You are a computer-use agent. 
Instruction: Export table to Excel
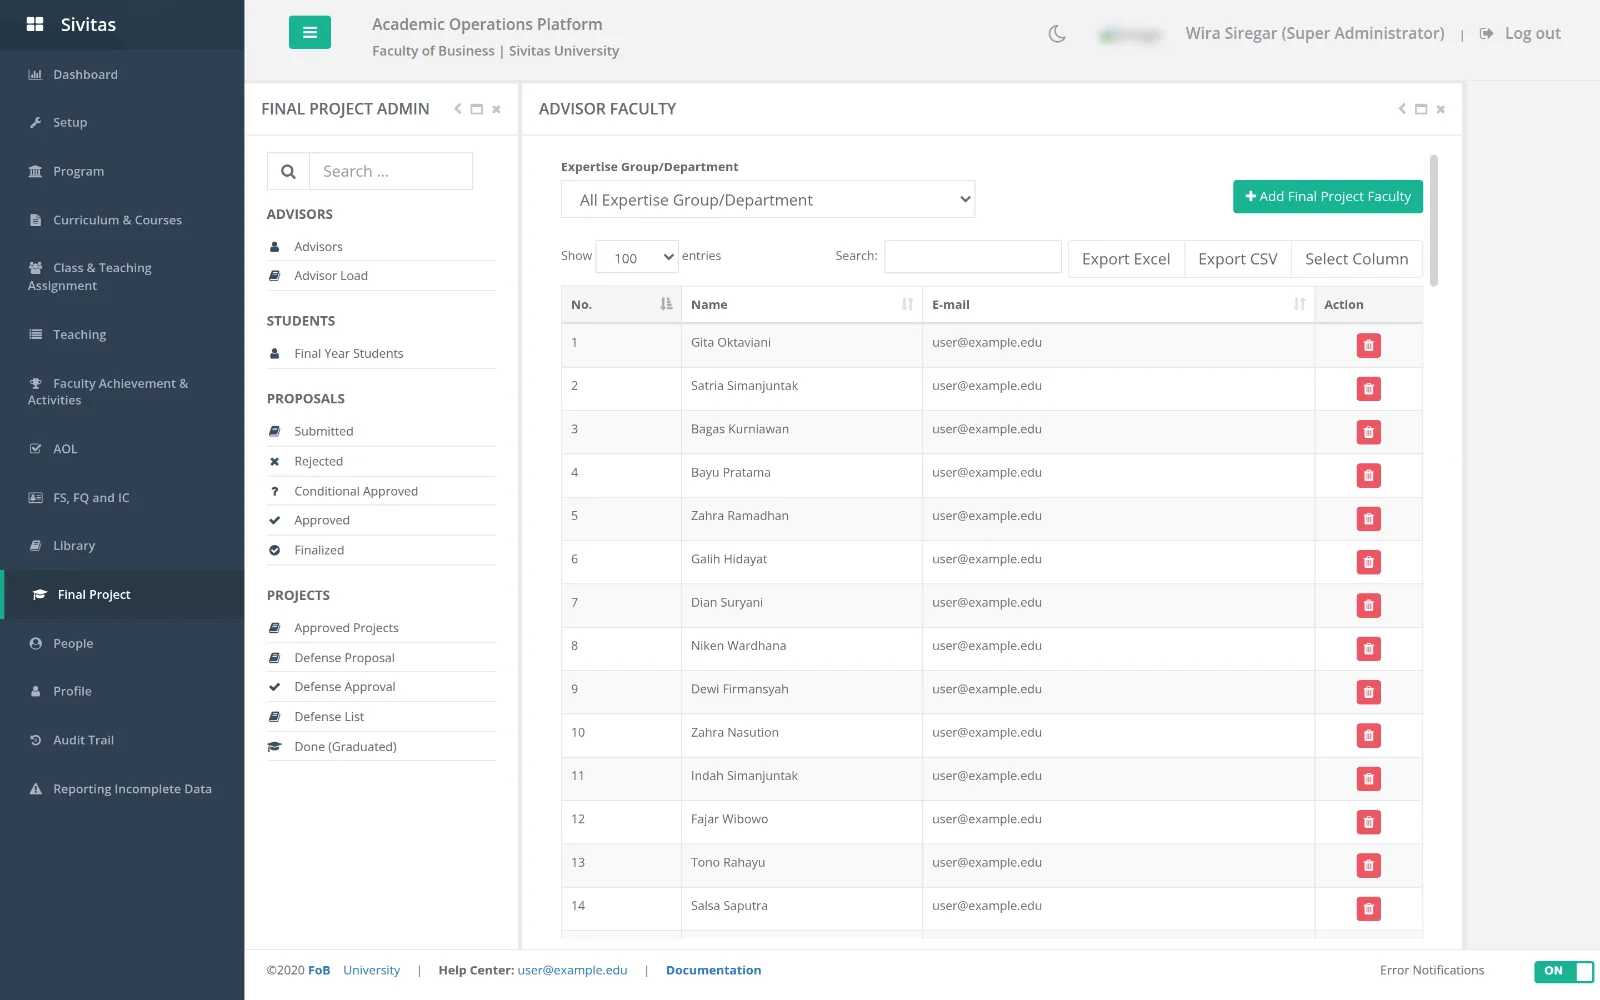tap(1126, 259)
